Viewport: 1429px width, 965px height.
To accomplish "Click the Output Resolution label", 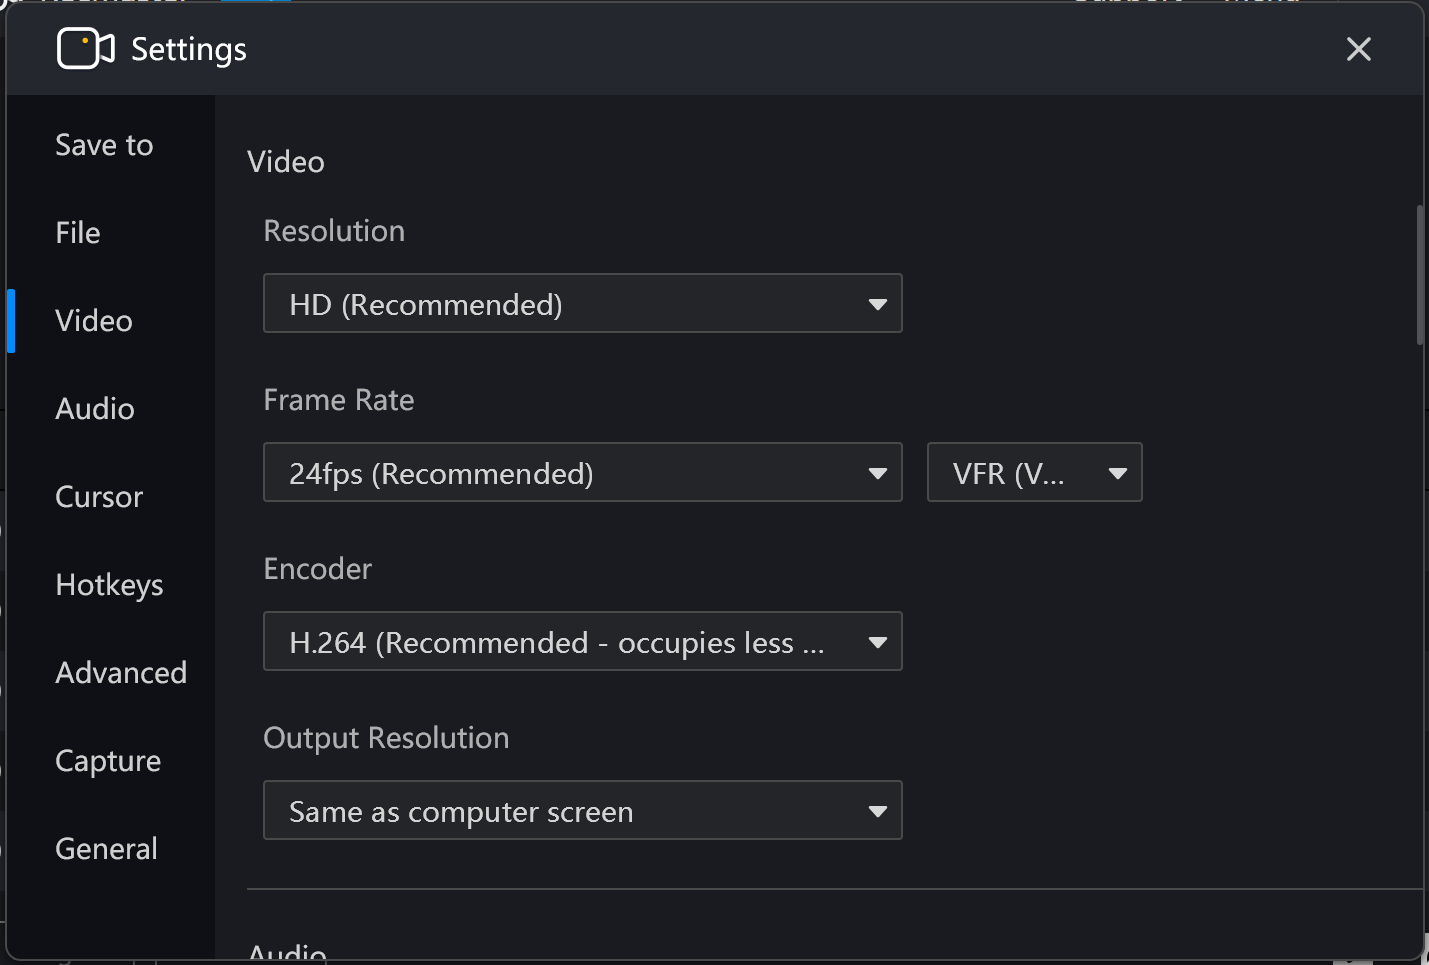I will [386, 738].
